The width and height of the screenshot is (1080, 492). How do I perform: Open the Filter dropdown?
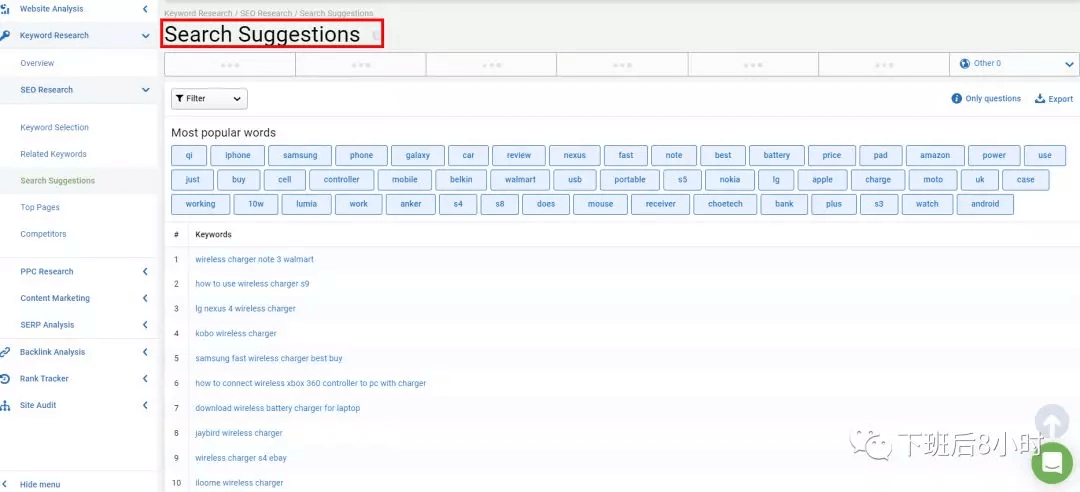click(x=209, y=99)
